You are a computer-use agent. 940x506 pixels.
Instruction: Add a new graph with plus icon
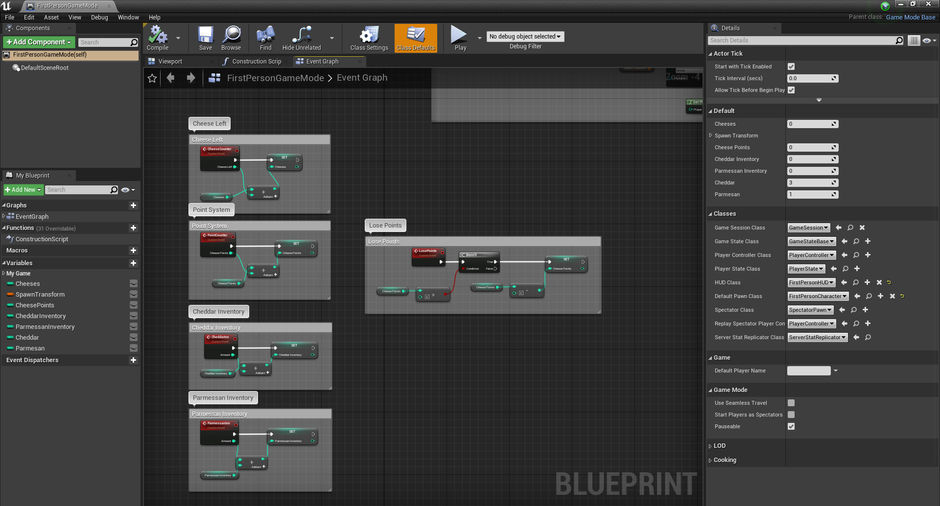coord(133,205)
